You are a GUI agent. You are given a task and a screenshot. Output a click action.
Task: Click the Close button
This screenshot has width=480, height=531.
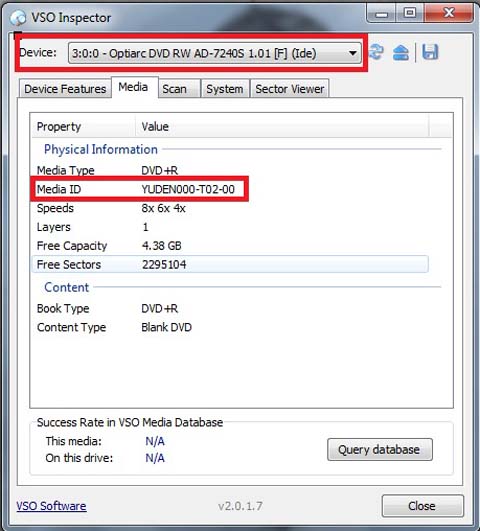tap(422, 506)
